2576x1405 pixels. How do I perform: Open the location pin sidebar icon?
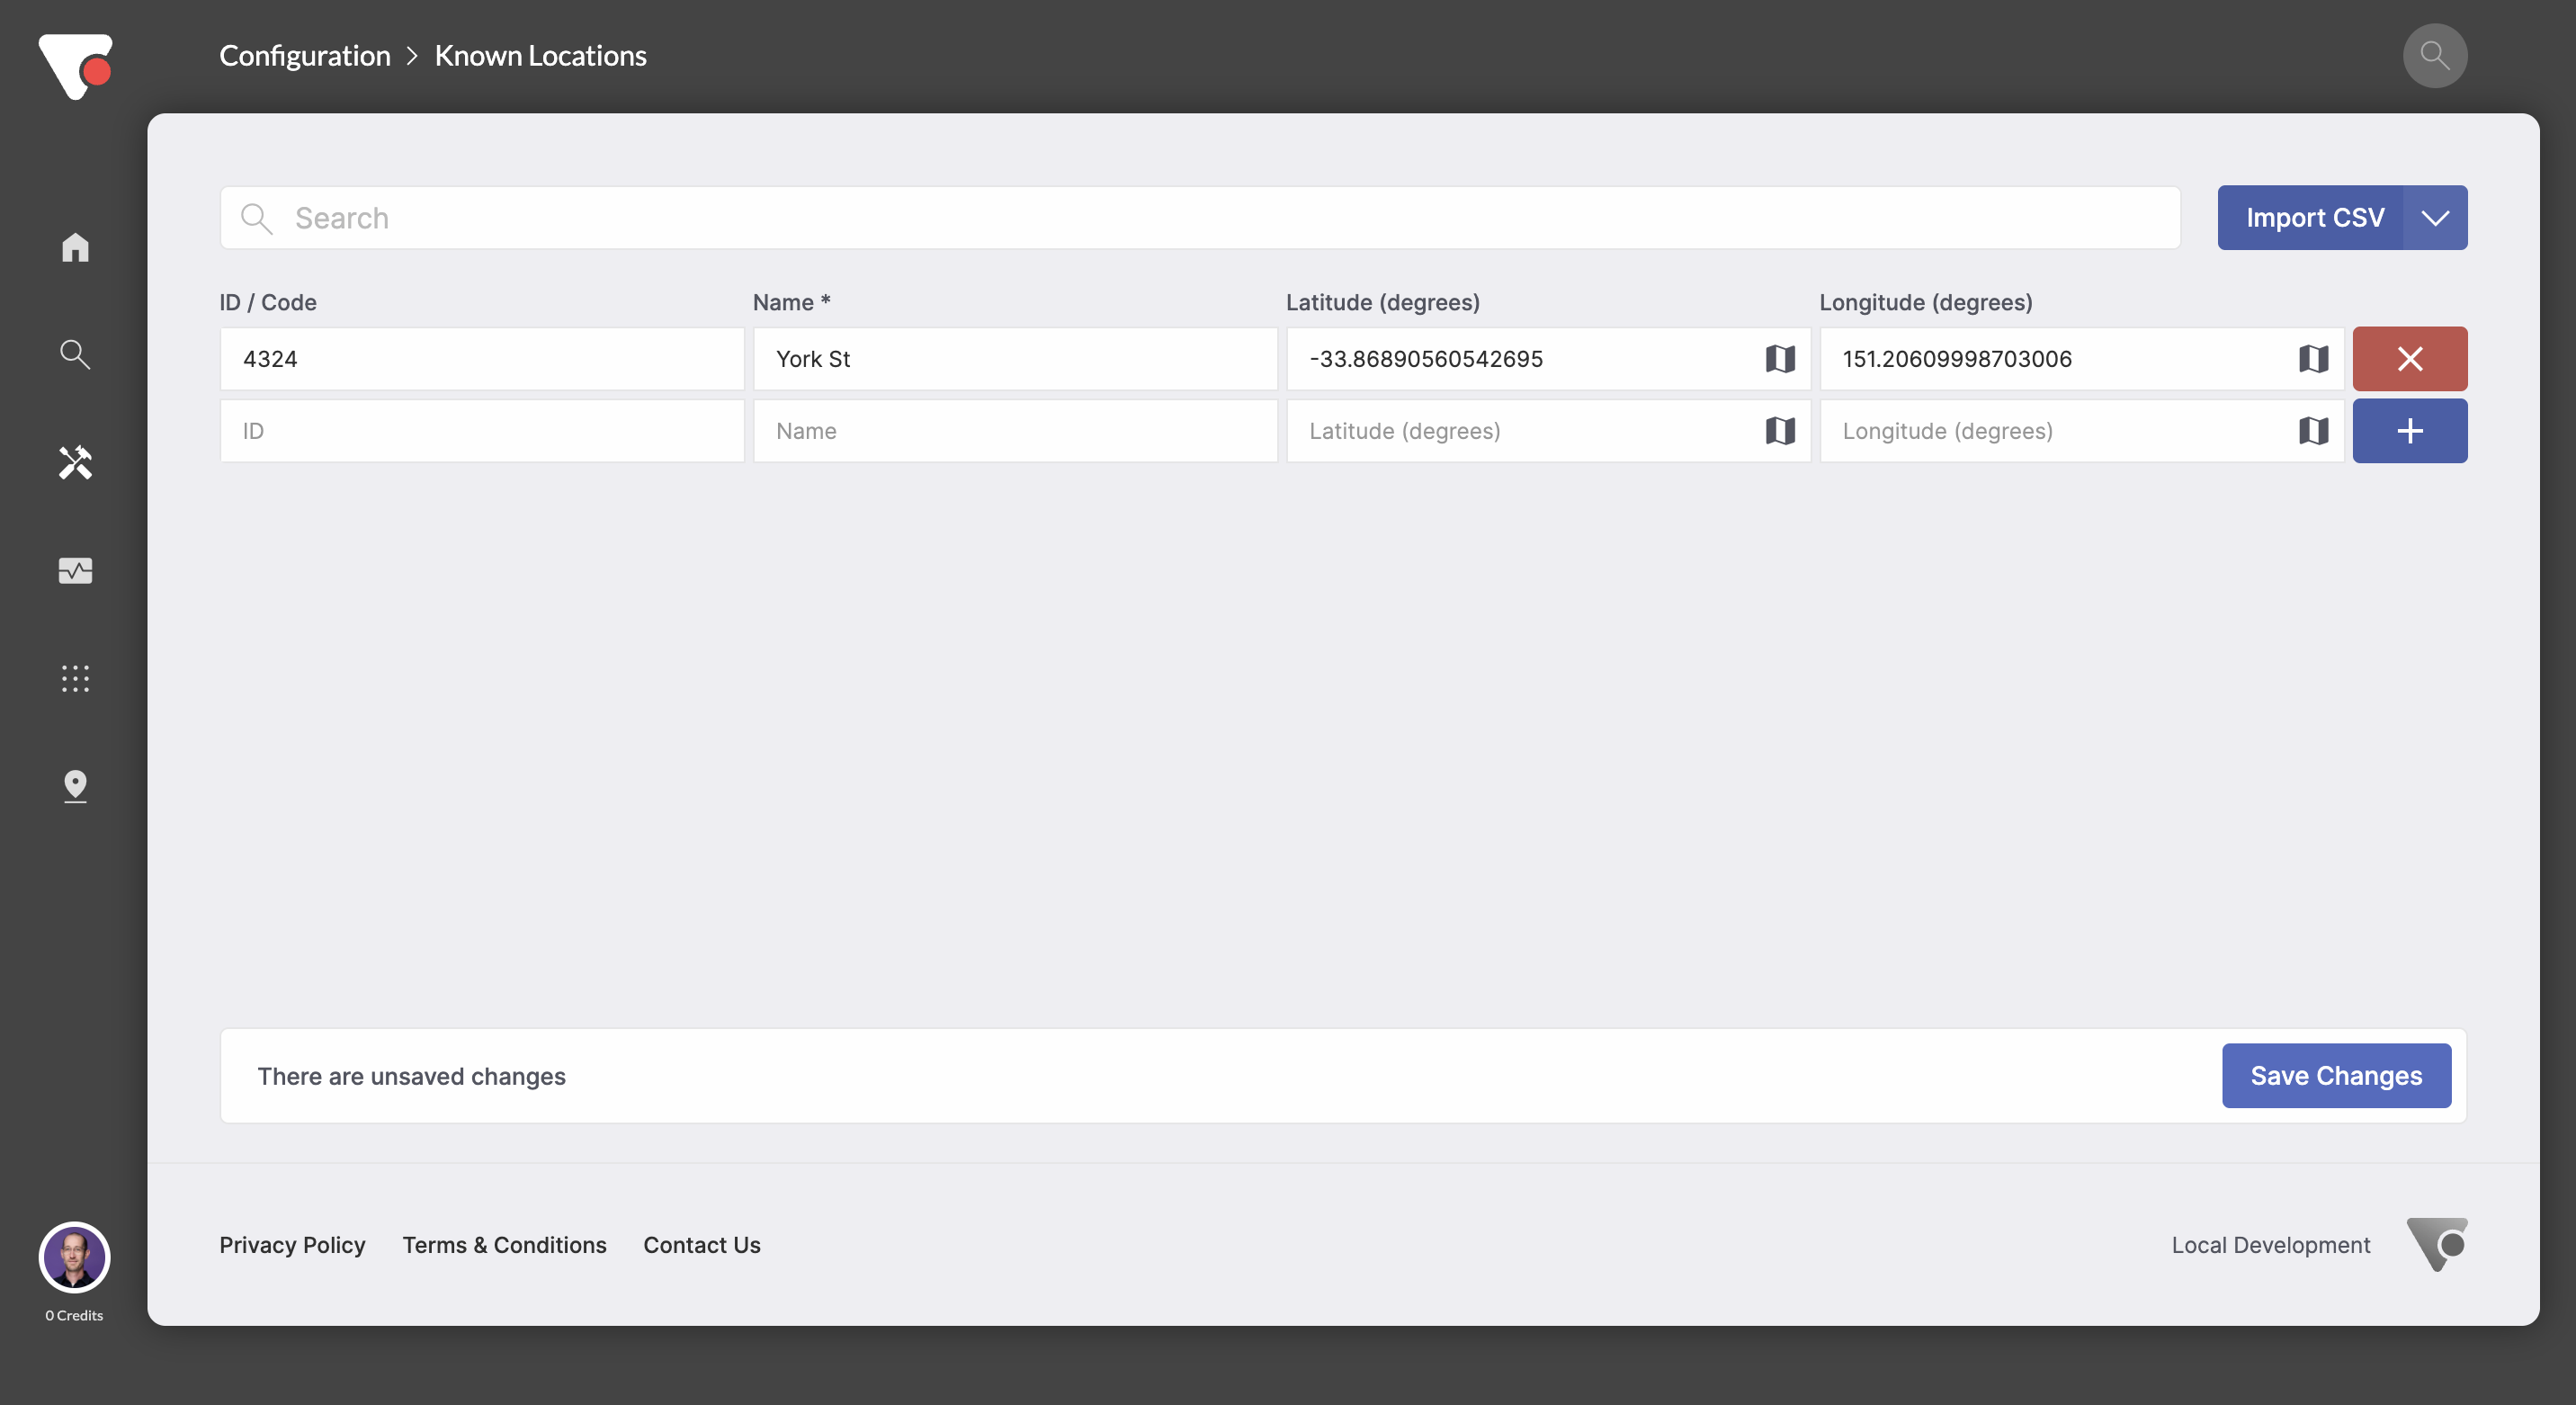[x=75, y=786]
